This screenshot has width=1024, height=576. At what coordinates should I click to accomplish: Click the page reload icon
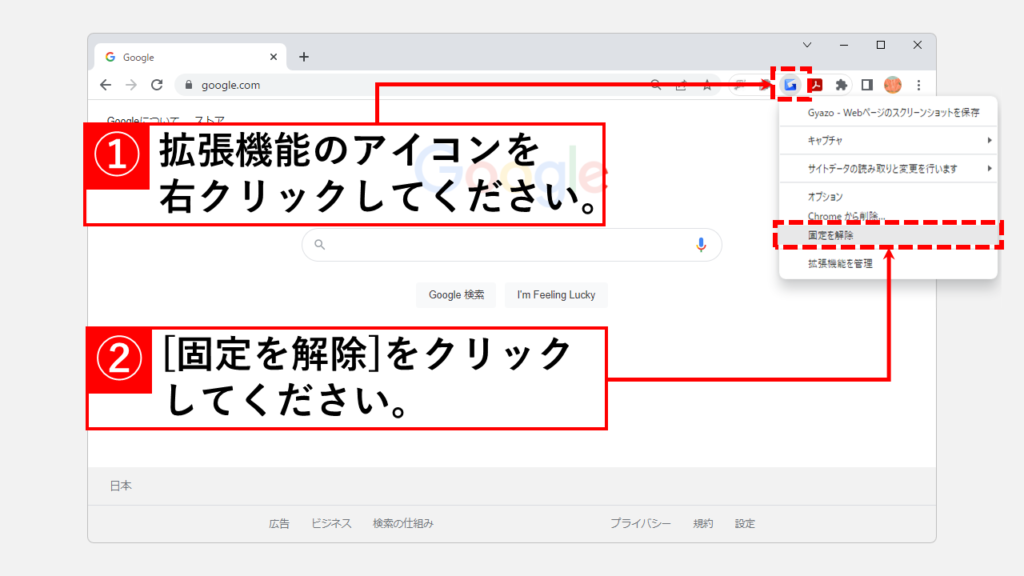coord(157,85)
